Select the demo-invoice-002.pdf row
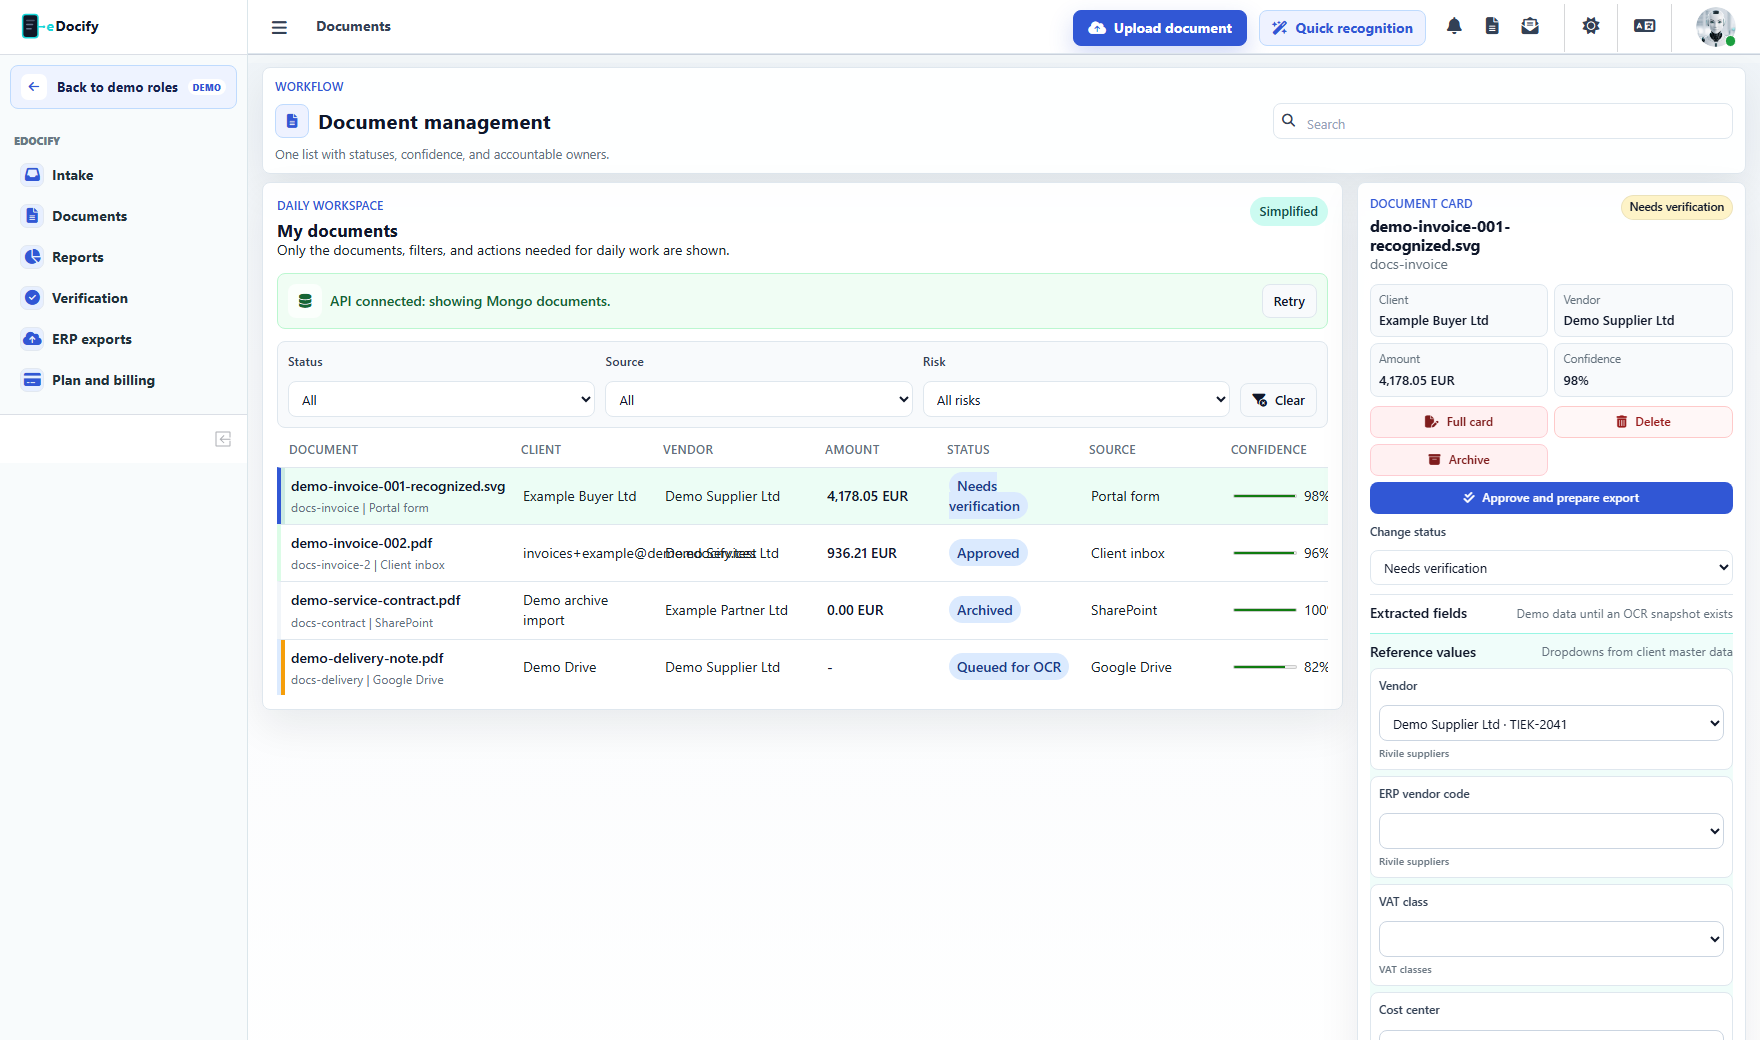 (x=803, y=553)
